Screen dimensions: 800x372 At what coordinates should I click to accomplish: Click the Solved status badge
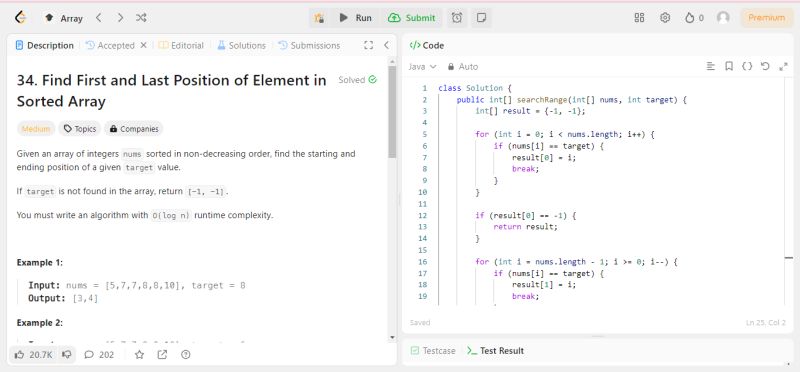[358, 80]
